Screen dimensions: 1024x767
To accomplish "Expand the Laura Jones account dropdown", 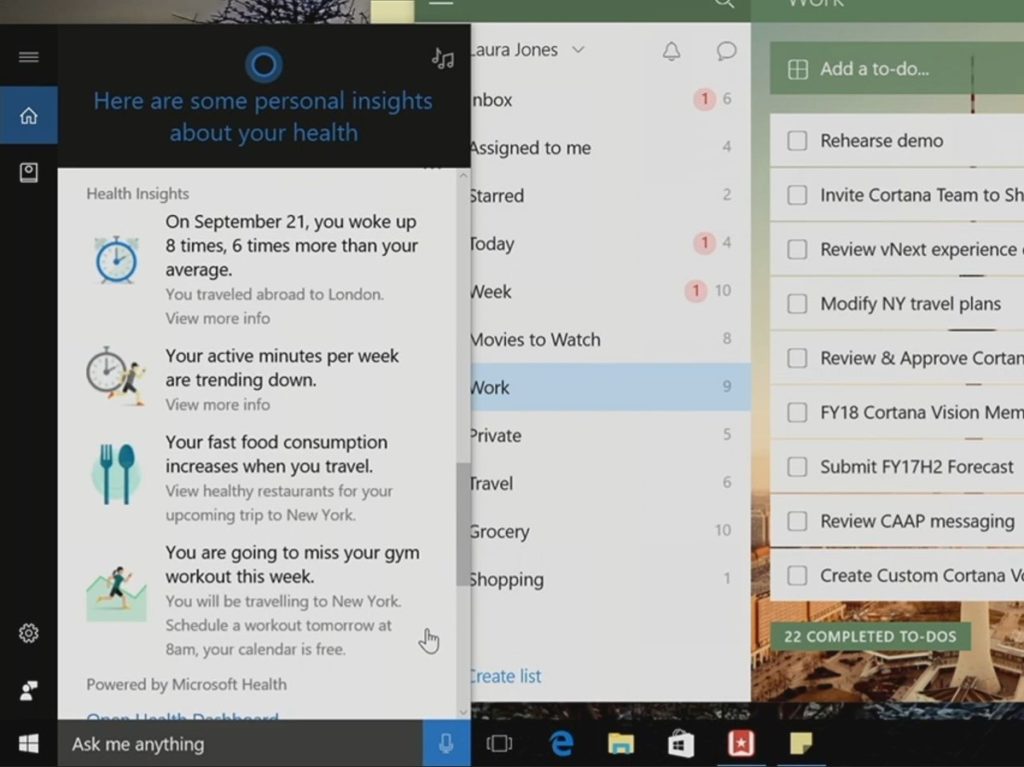I will (578, 50).
